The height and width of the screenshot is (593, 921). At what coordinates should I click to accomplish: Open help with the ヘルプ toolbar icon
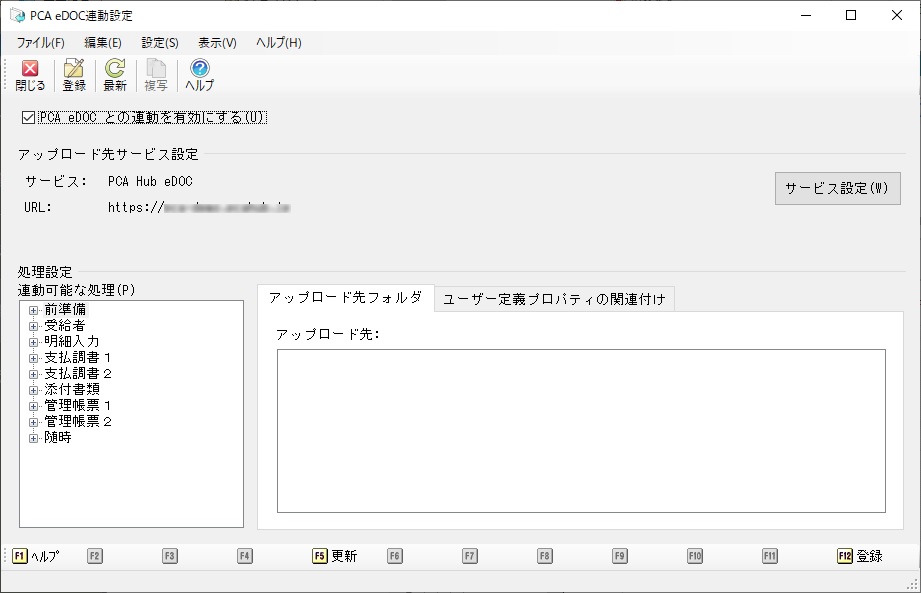click(199, 75)
